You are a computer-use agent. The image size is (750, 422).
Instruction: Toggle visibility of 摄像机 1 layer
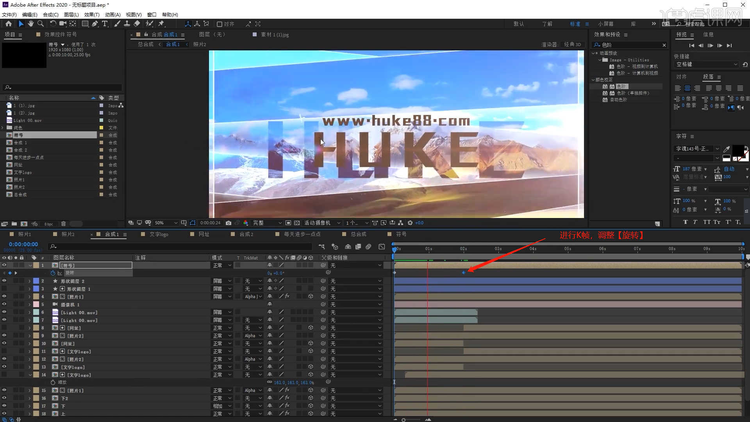pos(4,304)
